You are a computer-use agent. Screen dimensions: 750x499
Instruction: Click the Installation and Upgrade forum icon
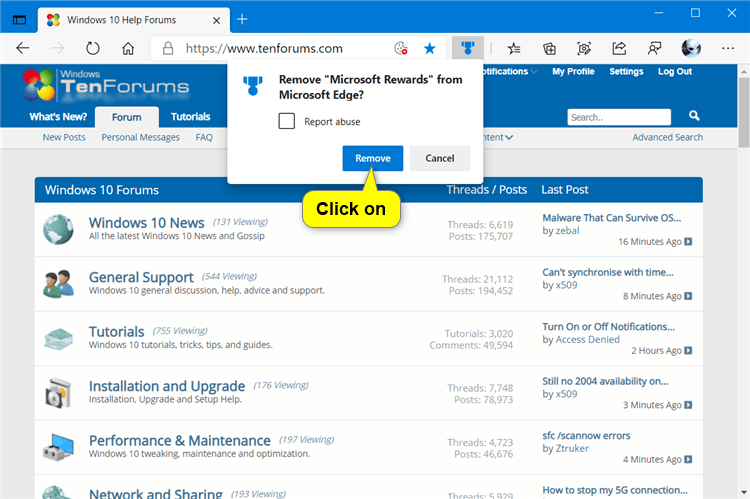58,393
